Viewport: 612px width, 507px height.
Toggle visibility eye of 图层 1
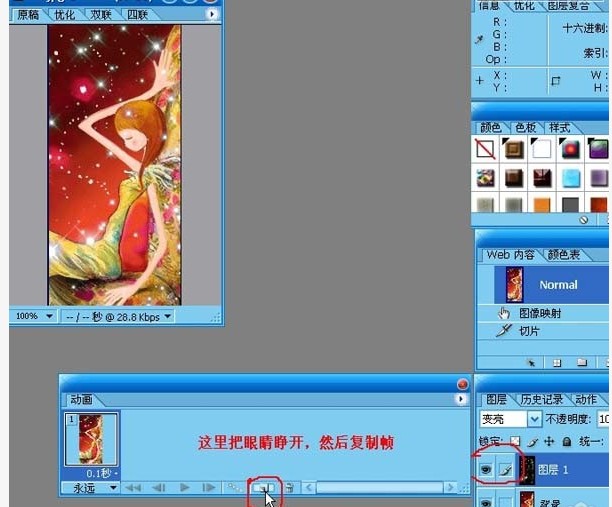[486, 470]
